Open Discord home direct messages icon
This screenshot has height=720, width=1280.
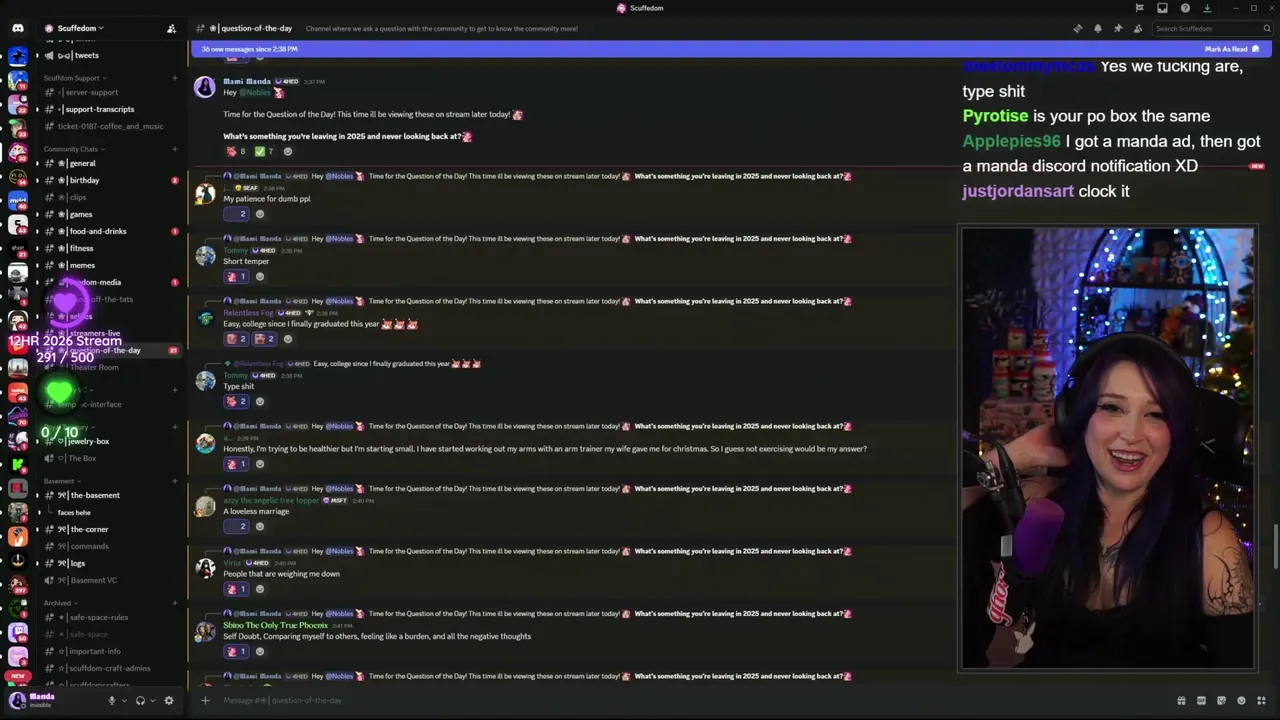coord(17,28)
